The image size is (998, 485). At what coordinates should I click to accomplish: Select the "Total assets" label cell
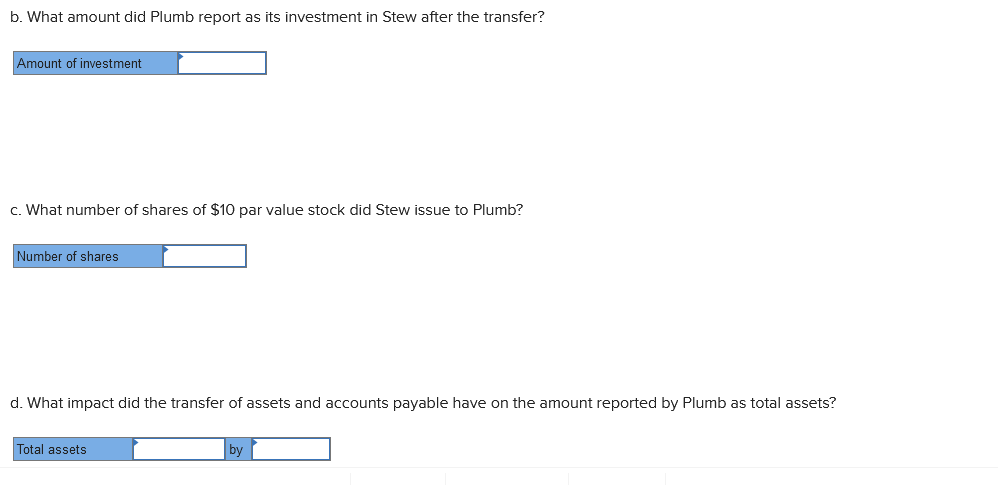[73, 449]
